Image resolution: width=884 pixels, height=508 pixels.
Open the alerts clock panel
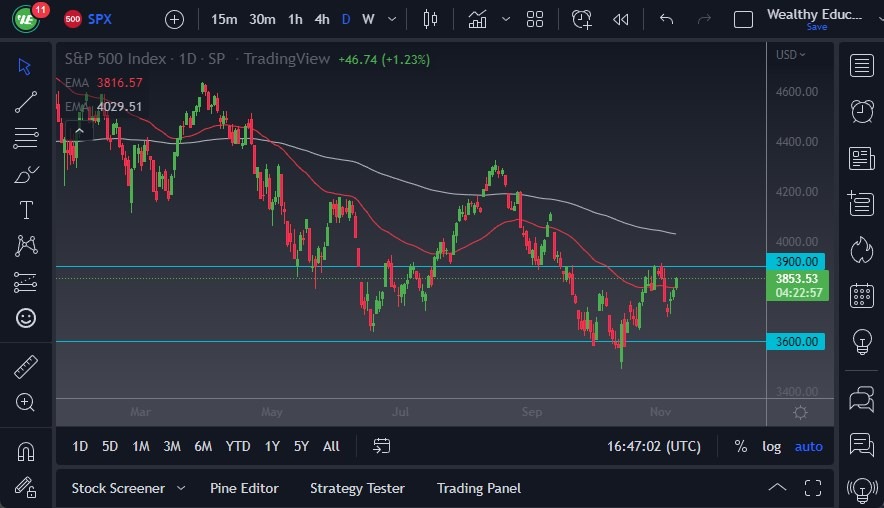tap(861, 112)
